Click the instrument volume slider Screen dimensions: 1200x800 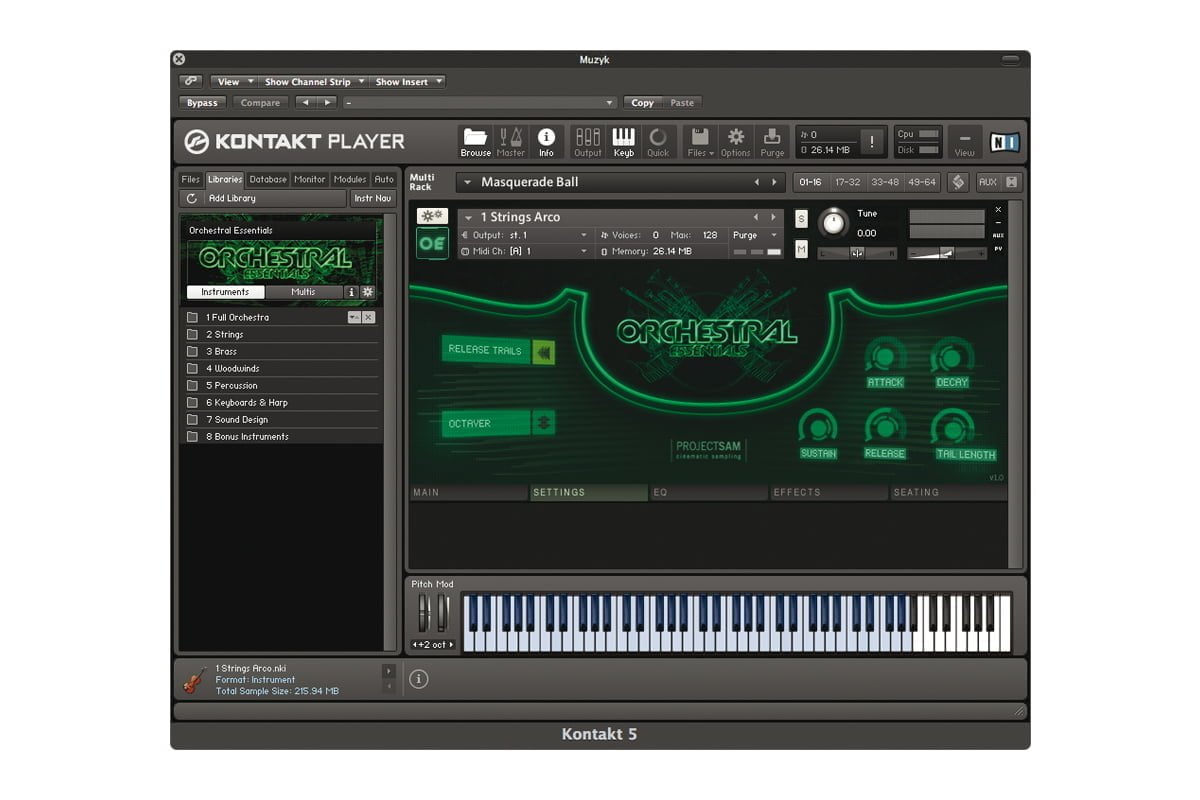[947, 253]
